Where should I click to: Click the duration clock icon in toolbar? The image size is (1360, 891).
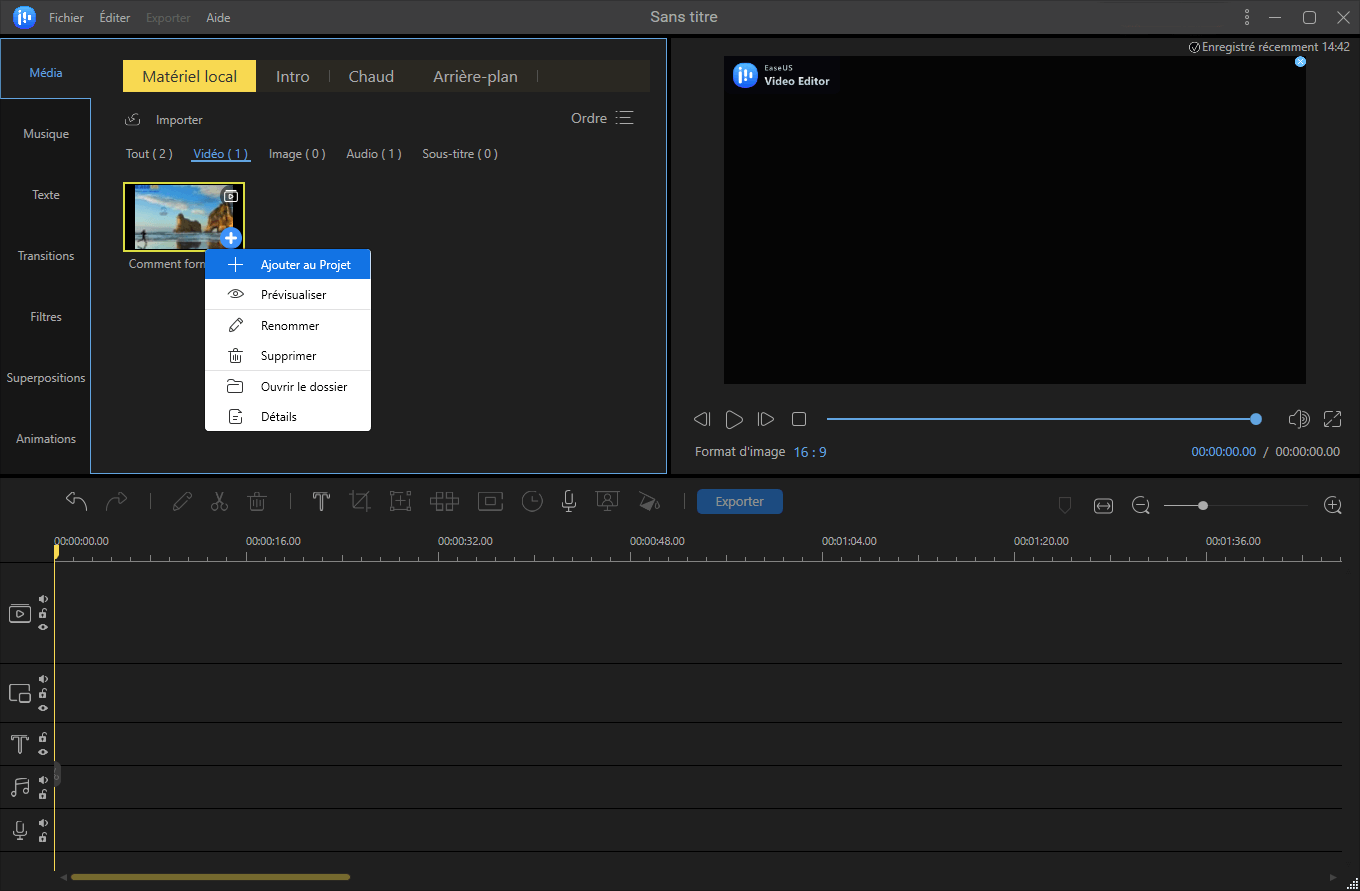click(532, 502)
